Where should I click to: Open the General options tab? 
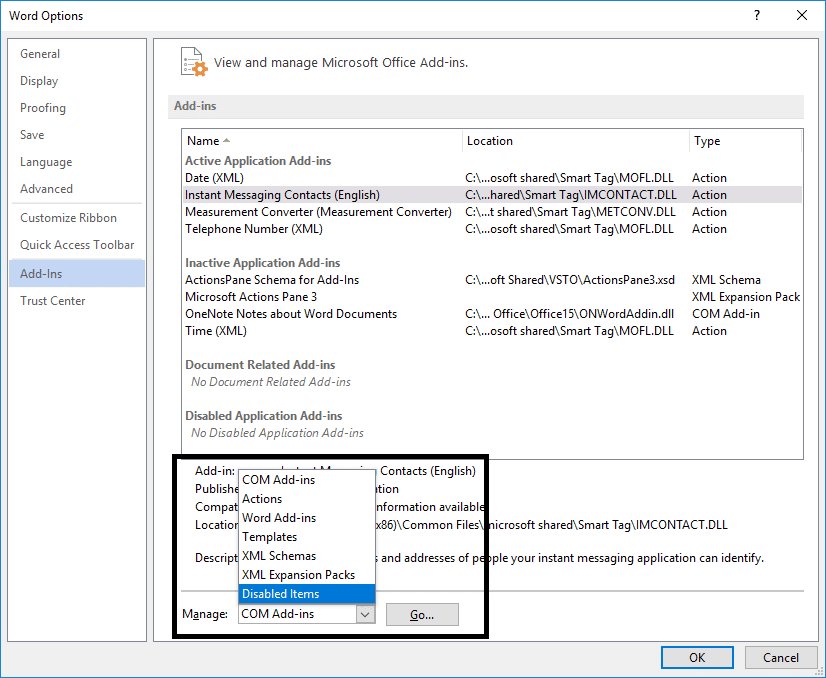[x=40, y=54]
